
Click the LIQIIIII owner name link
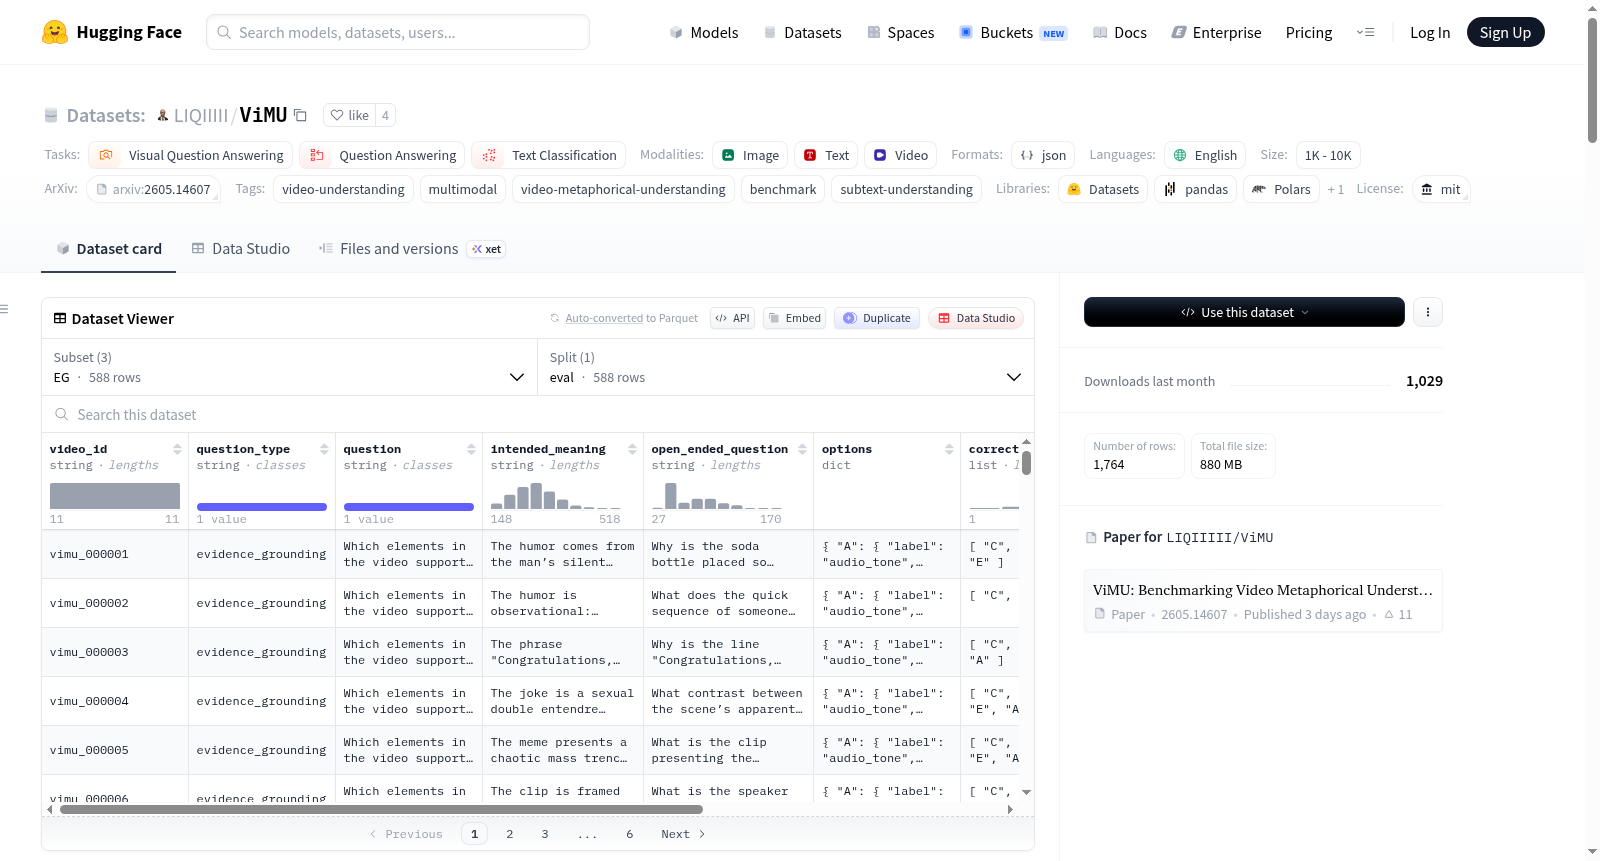pos(201,115)
